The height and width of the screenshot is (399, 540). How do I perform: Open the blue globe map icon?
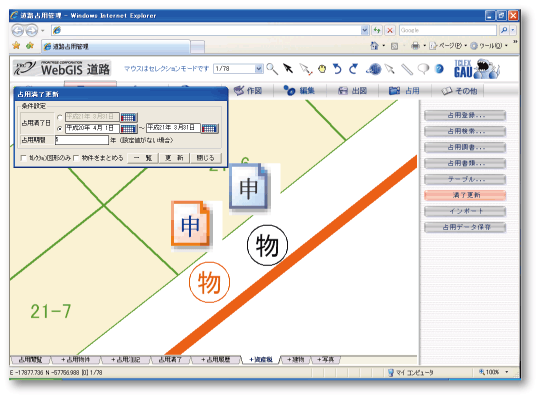coord(374,69)
